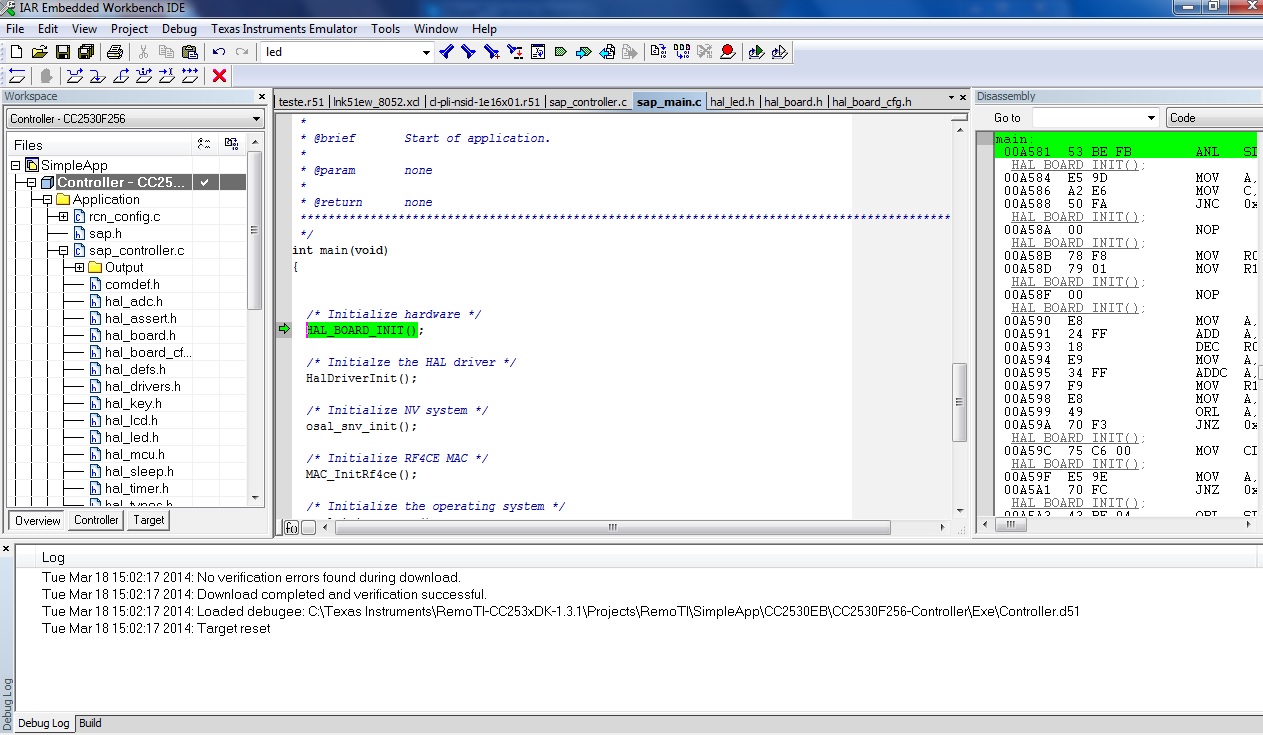Collapse the SimpleApp workspace node
This screenshot has width=1263, height=735.
(15, 165)
